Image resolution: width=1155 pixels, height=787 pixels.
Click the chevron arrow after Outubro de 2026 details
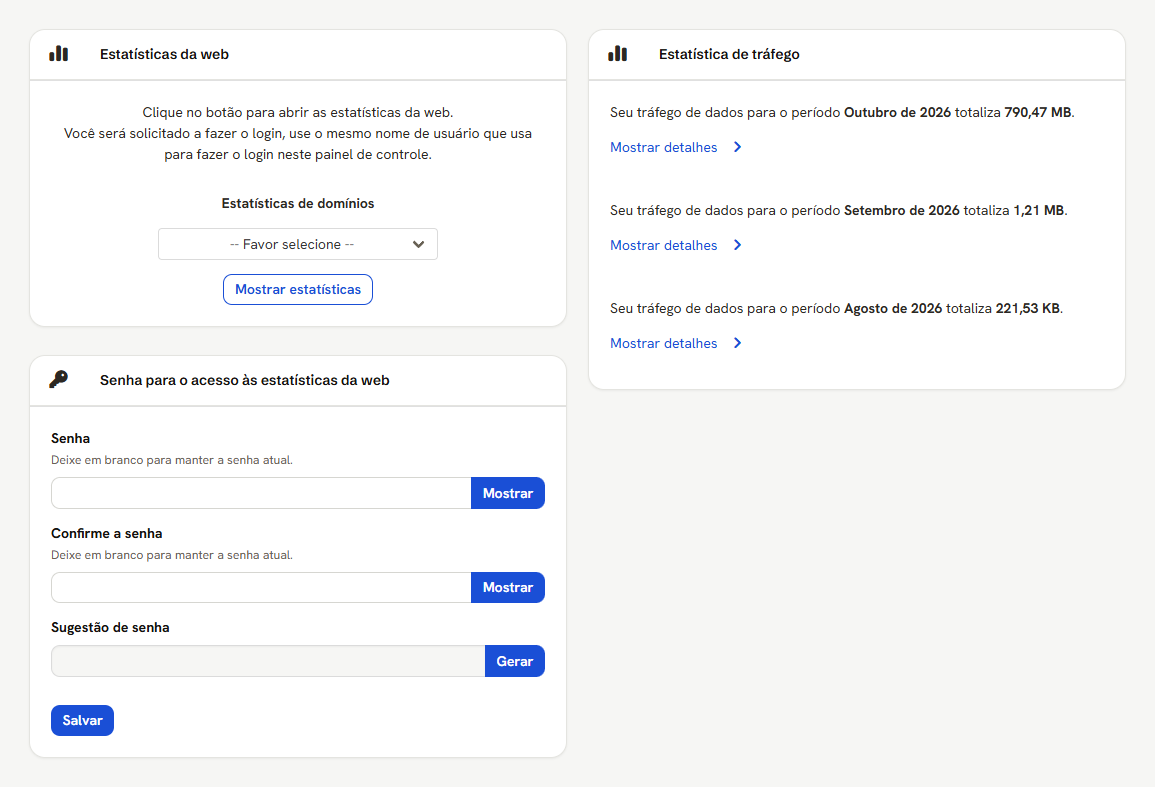(x=737, y=147)
